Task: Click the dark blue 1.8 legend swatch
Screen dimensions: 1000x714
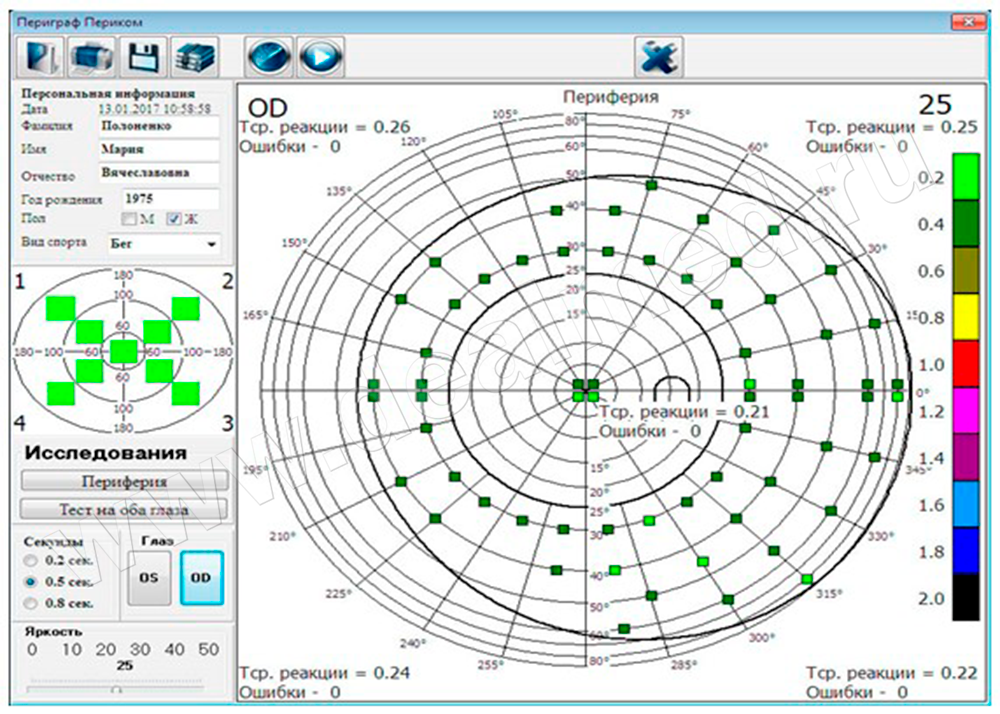Action: point(966,550)
